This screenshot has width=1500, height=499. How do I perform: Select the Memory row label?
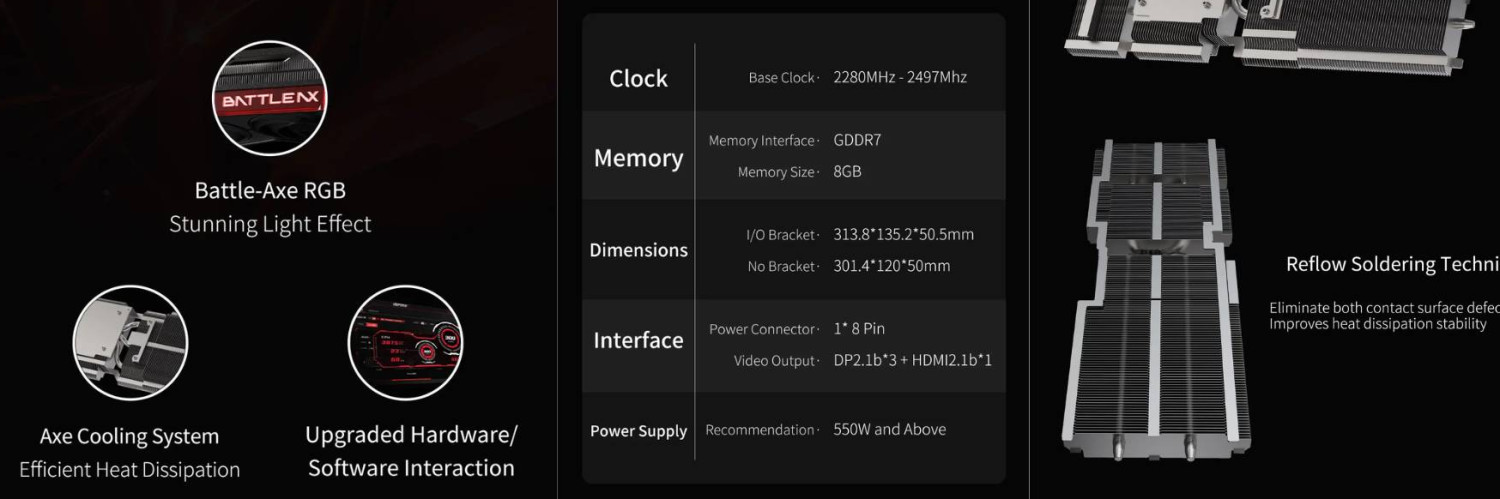(x=638, y=158)
